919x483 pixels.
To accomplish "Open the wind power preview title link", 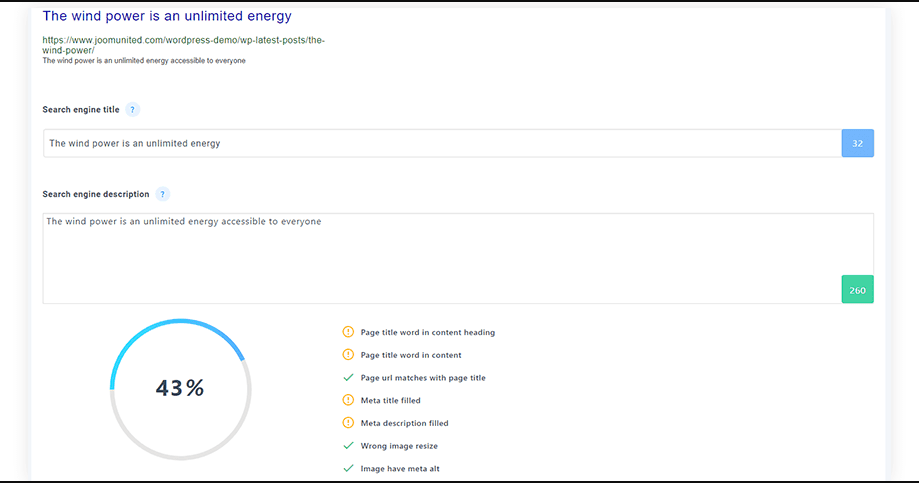I will (167, 16).
